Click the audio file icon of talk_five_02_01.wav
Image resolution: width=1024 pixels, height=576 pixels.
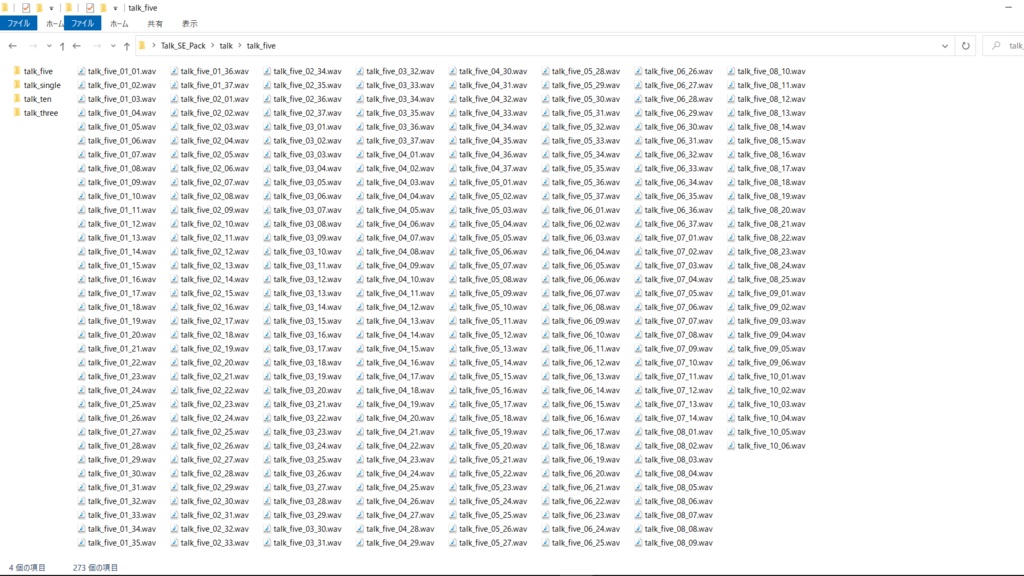(174, 99)
